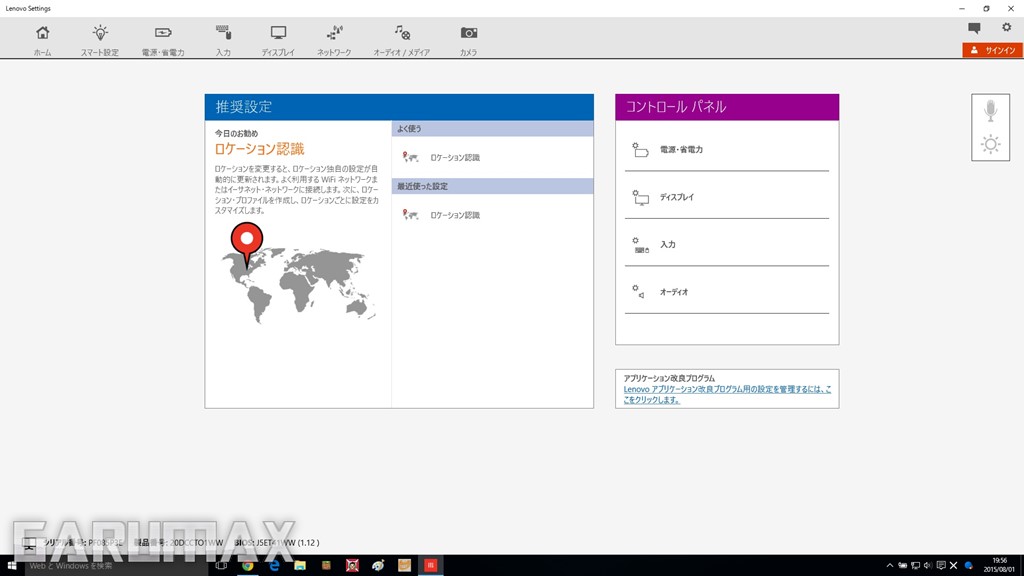This screenshot has width=1024, height=576.
Task: Open 電源・省電力 in the Control Panel list
Action: point(681,150)
